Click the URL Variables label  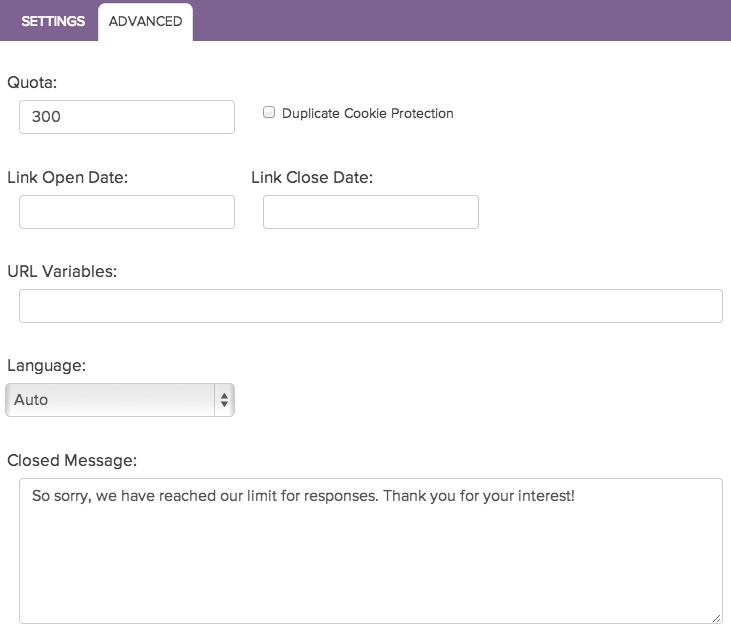tap(62, 271)
